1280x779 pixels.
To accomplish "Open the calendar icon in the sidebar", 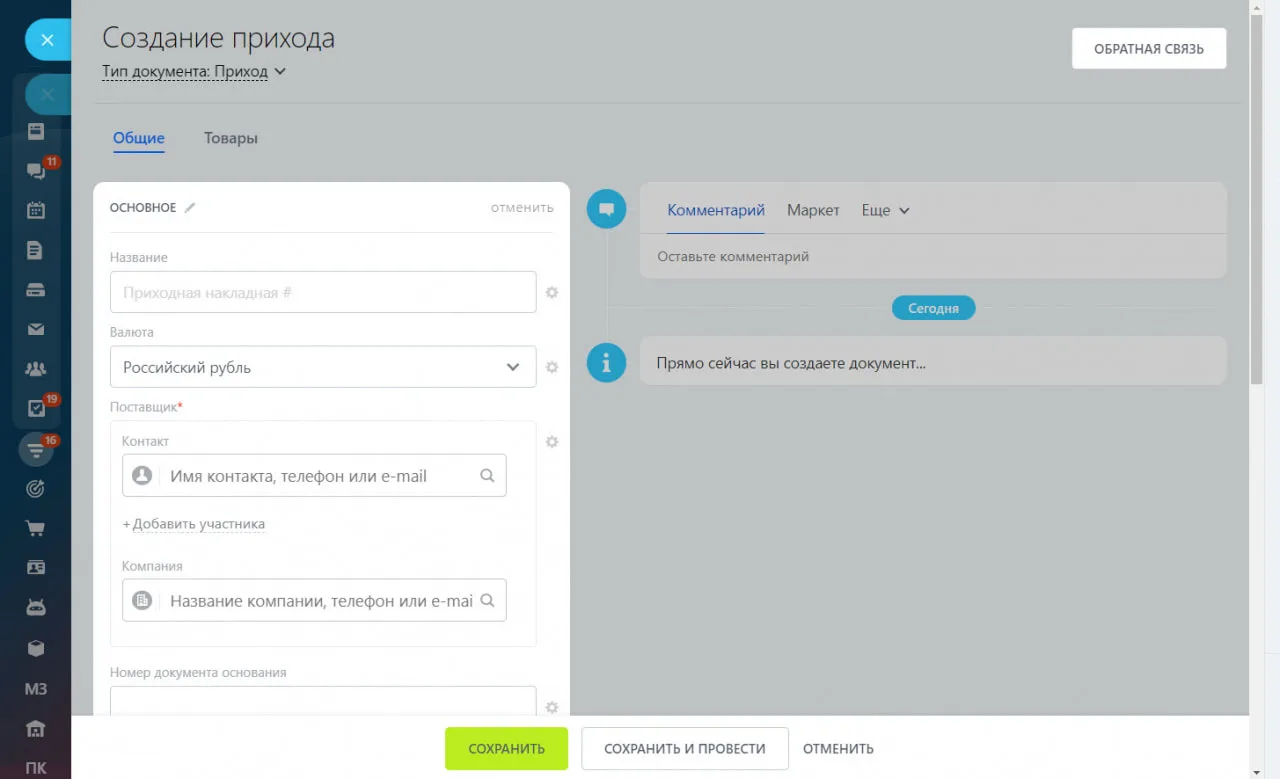I will [x=36, y=210].
